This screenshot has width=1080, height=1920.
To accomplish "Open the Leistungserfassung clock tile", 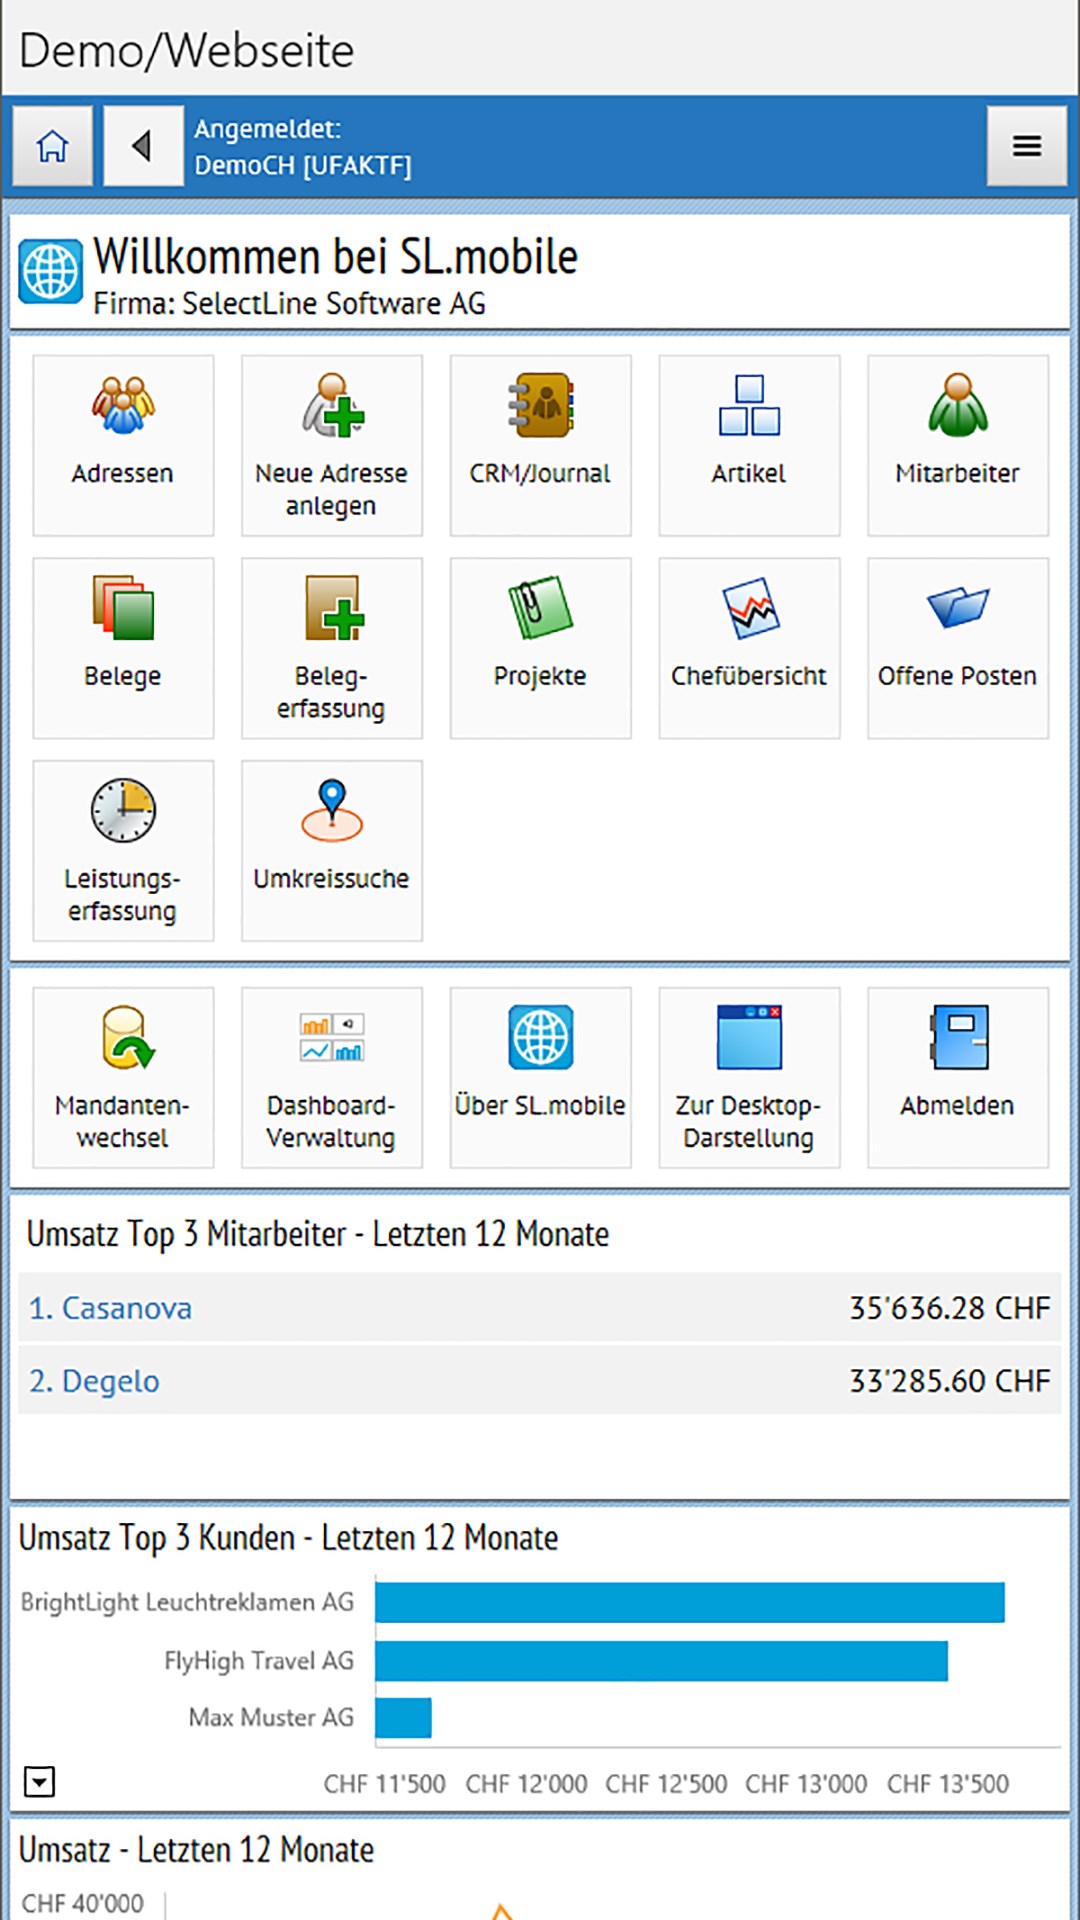I will [x=123, y=851].
